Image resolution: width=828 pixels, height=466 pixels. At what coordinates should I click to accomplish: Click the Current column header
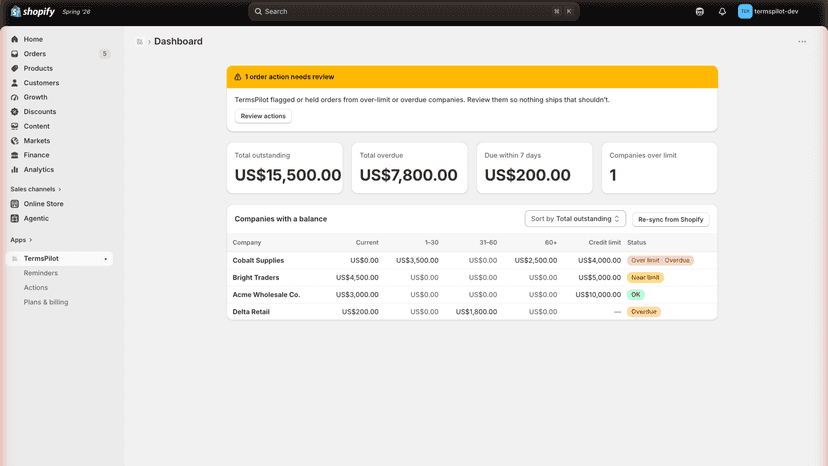click(x=367, y=243)
